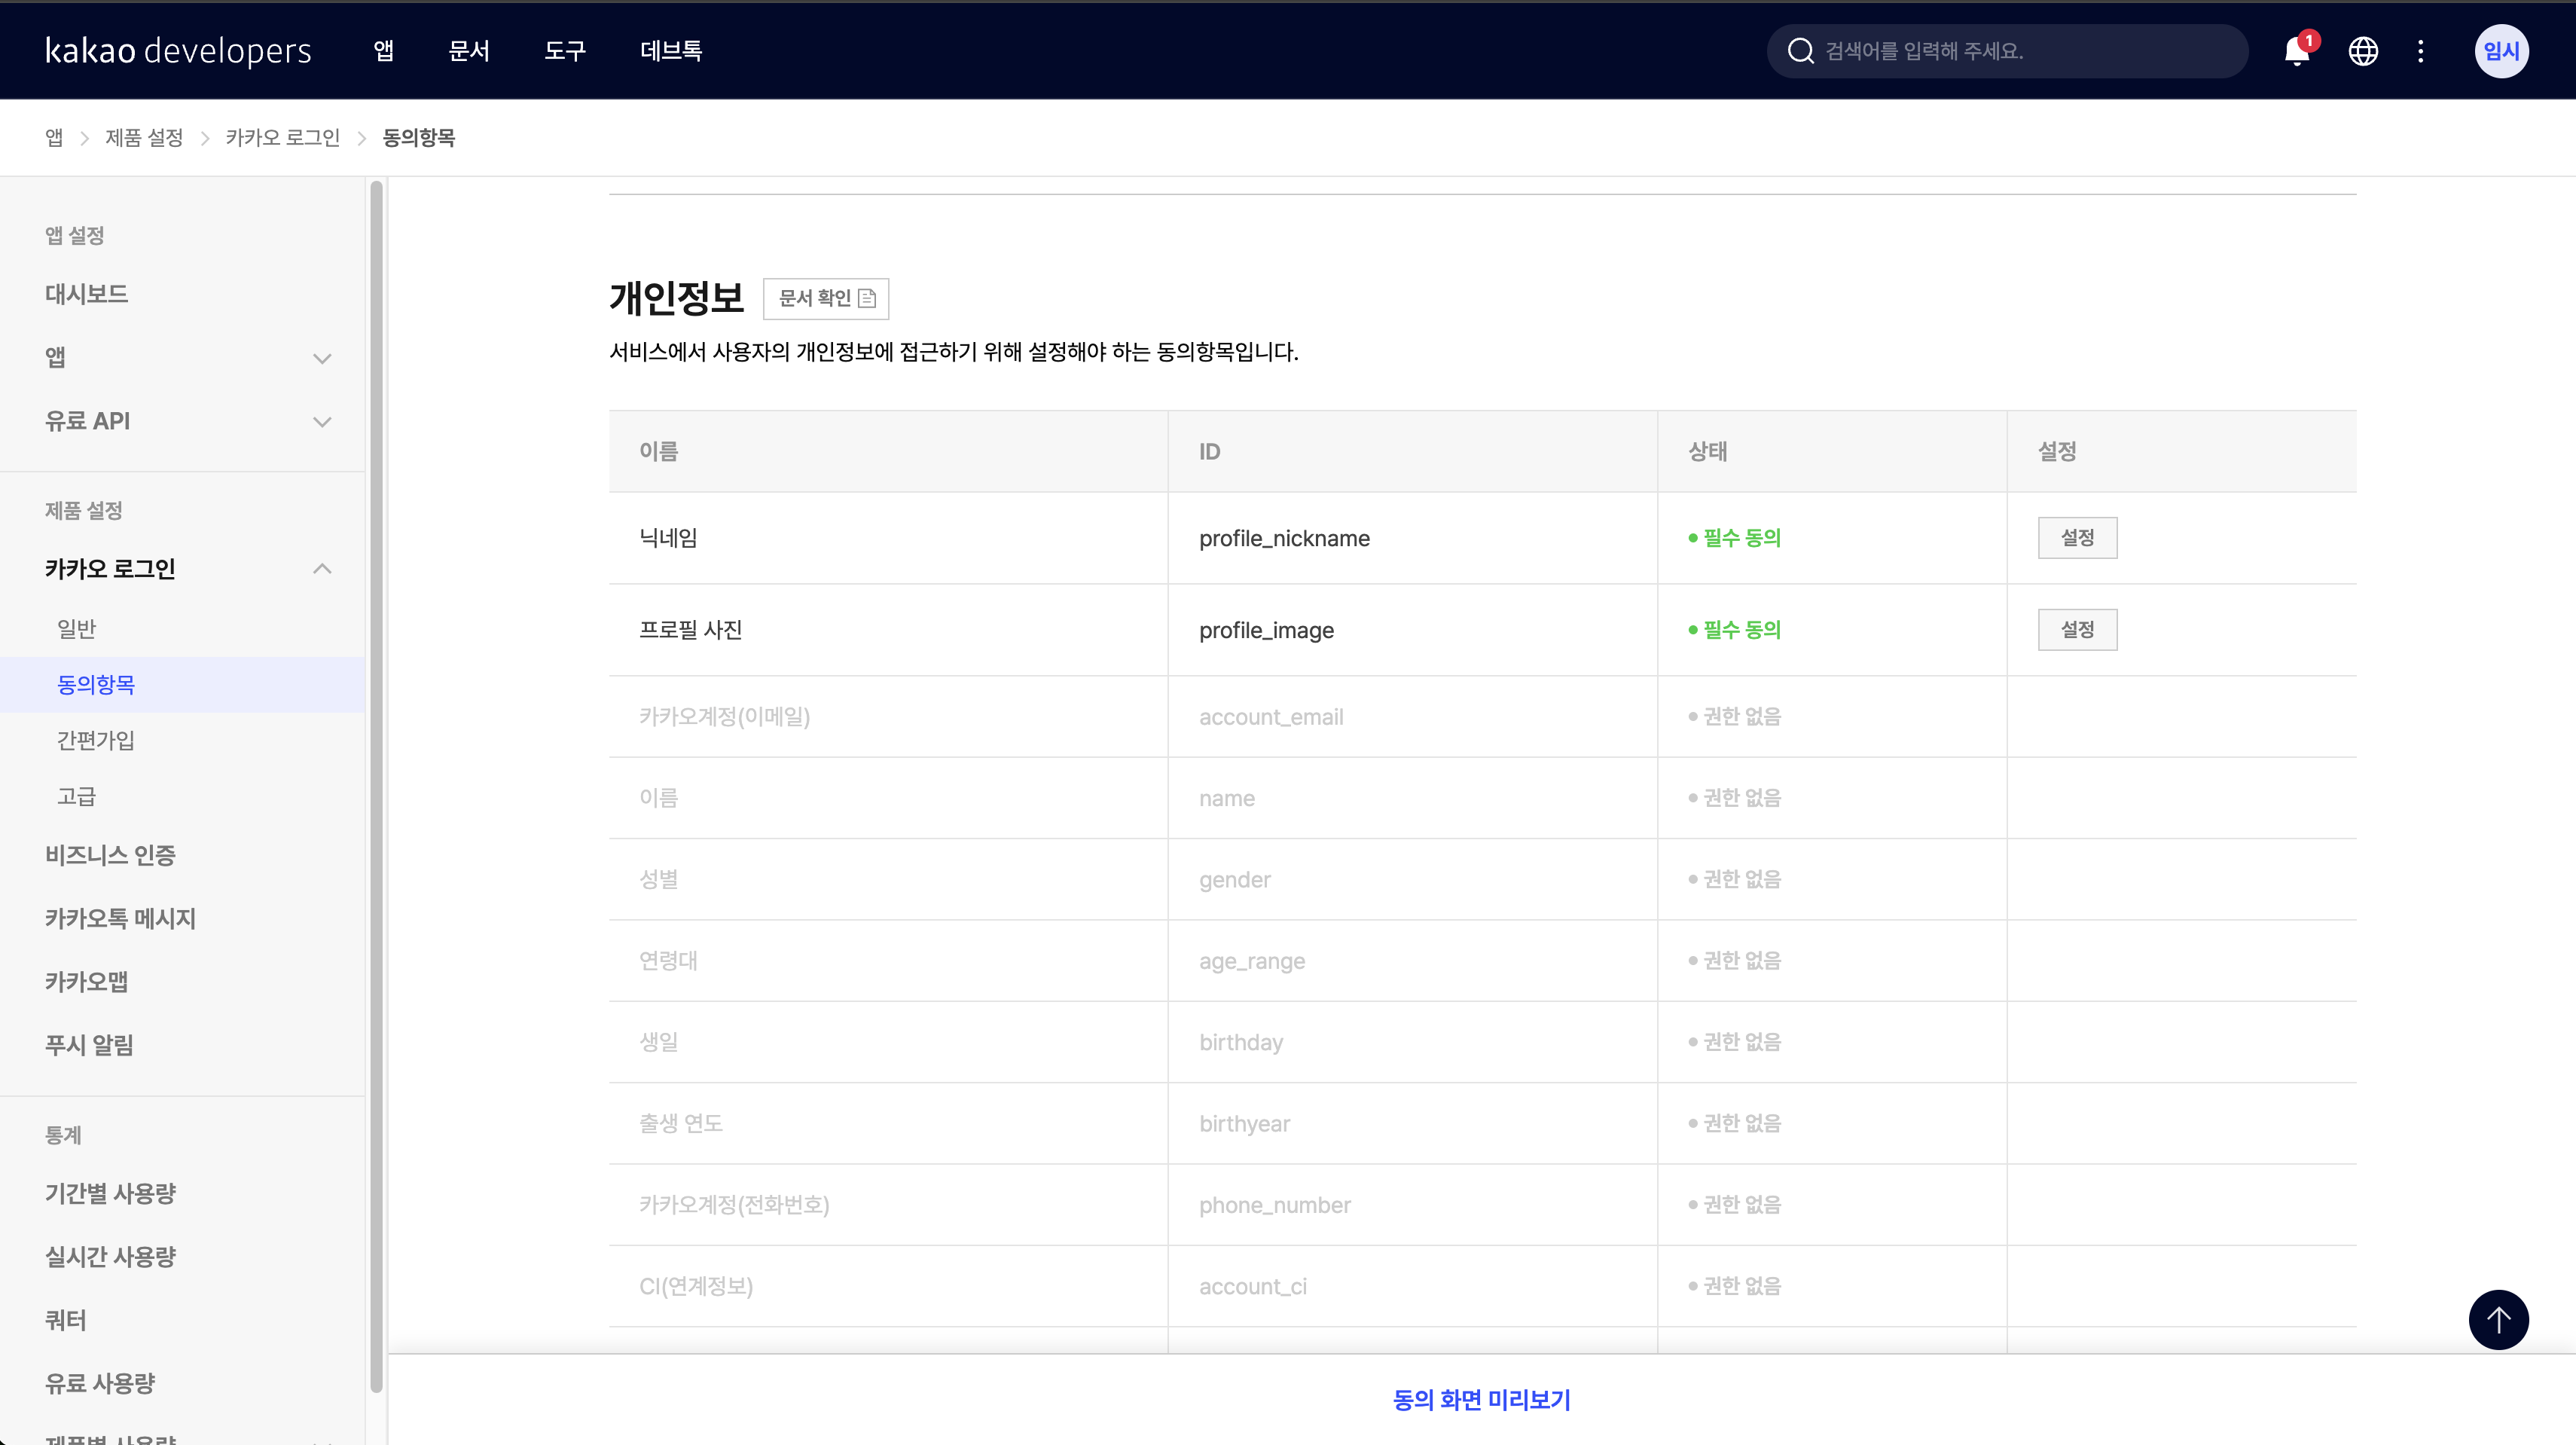Viewport: 2576px width, 1445px height.
Task: Click the search magnifier icon
Action: tap(1800, 51)
